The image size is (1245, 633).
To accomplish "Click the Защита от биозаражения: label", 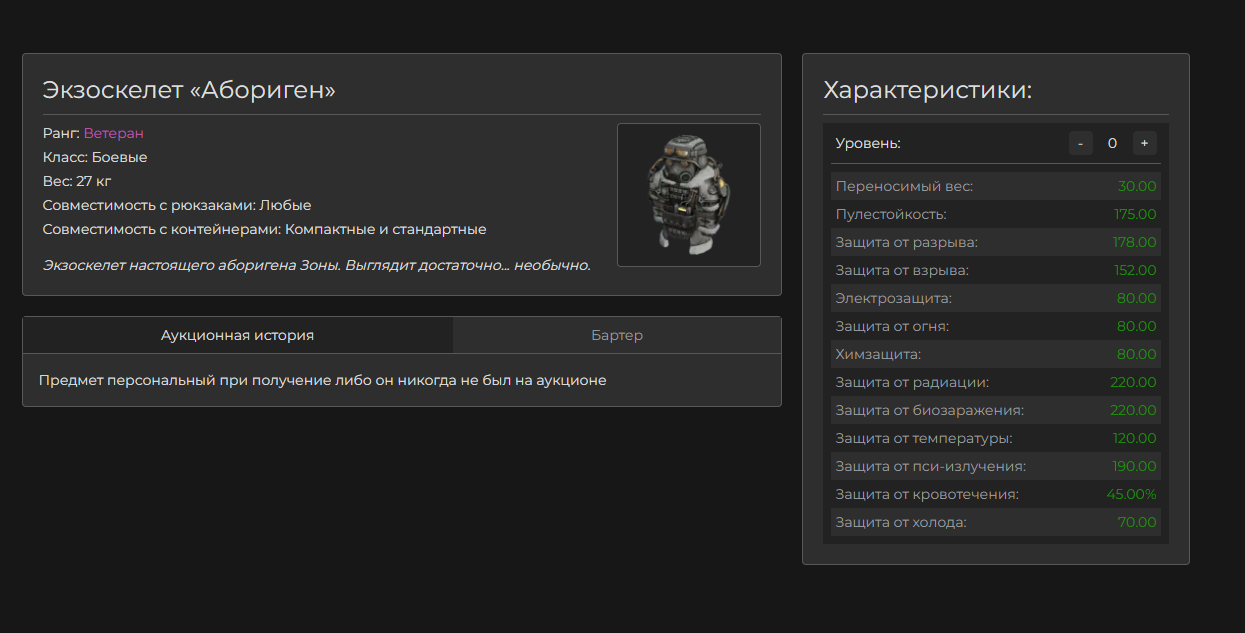I will [x=930, y=410].
